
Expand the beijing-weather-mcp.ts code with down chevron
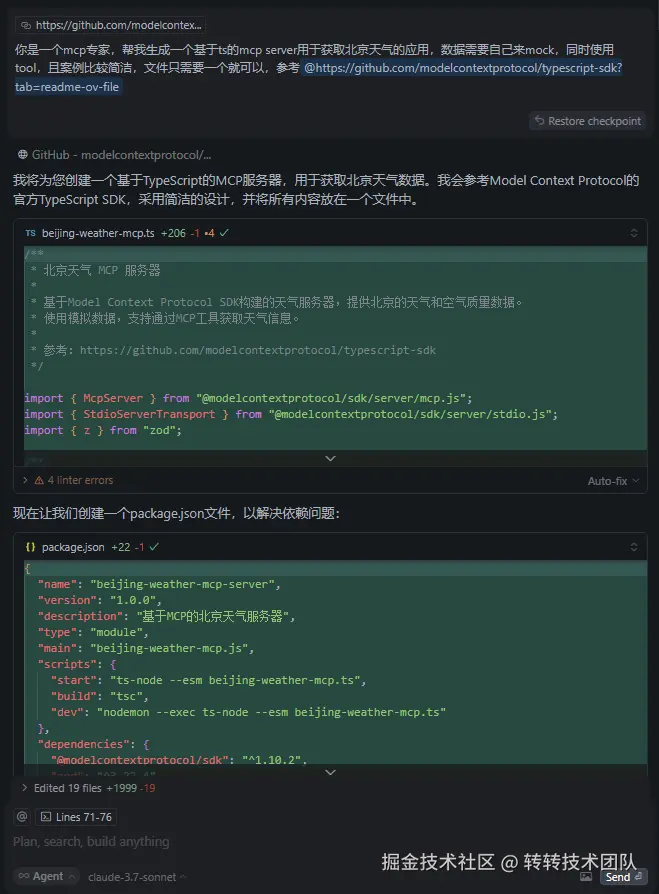tap(330, 458)
